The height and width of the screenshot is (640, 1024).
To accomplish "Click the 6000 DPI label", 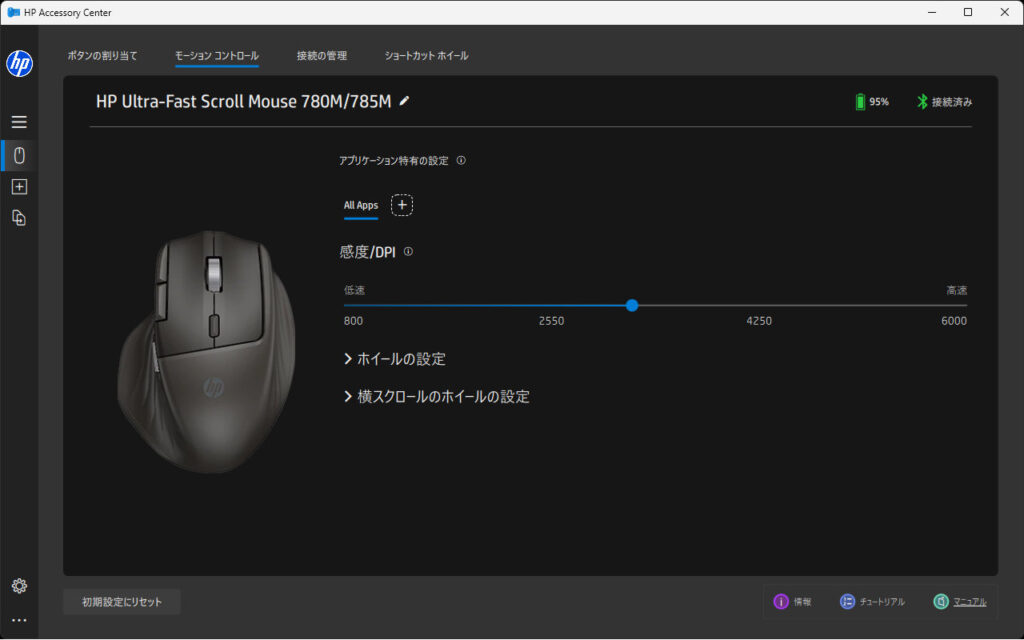I will pyautogui.click(x=954, y=321).
